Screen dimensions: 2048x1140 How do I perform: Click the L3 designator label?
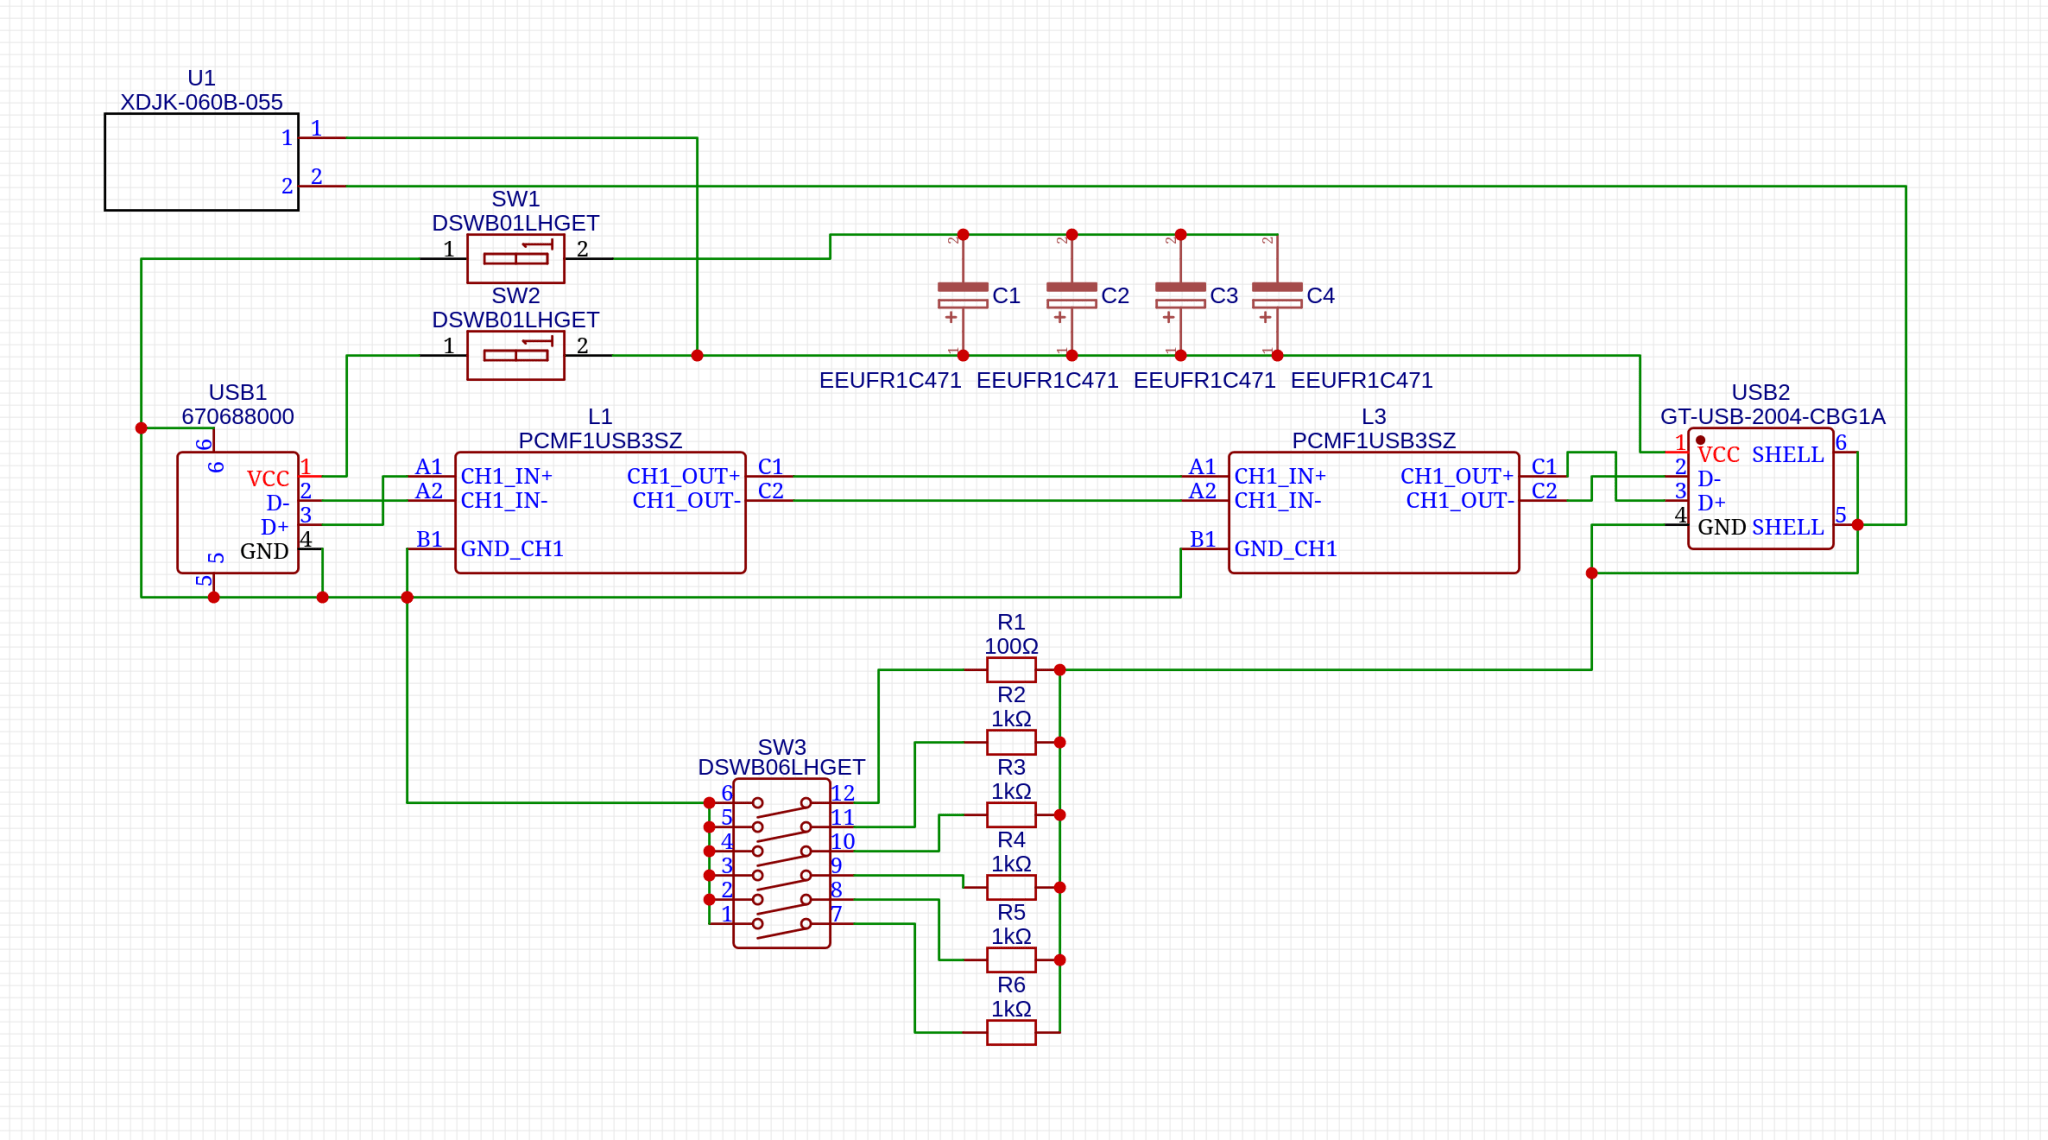point(1374,416)
